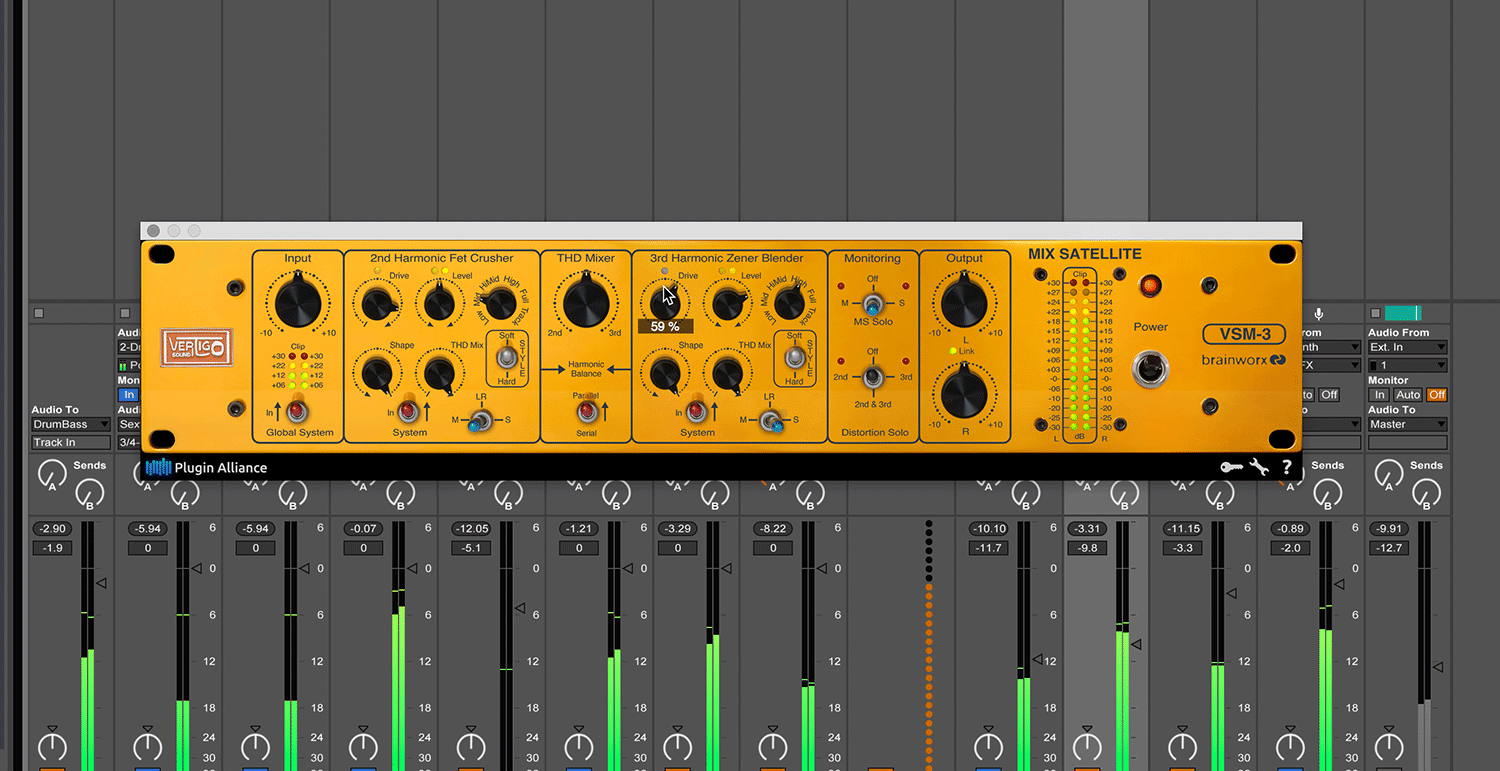This screenshot has height=771, width=1500.
Task: Click the -3.31 track volume field
Action: pos(1087,528)
